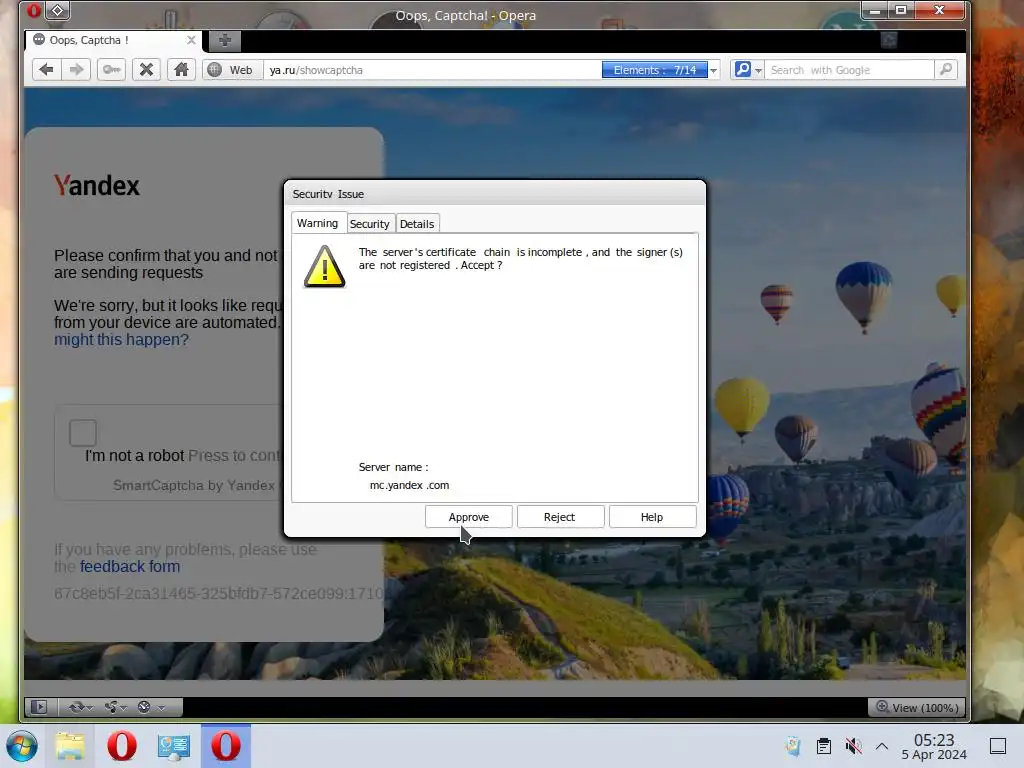Click the search magnifier go button
This screenshot has width=1024, height=768.
[946, 69]
